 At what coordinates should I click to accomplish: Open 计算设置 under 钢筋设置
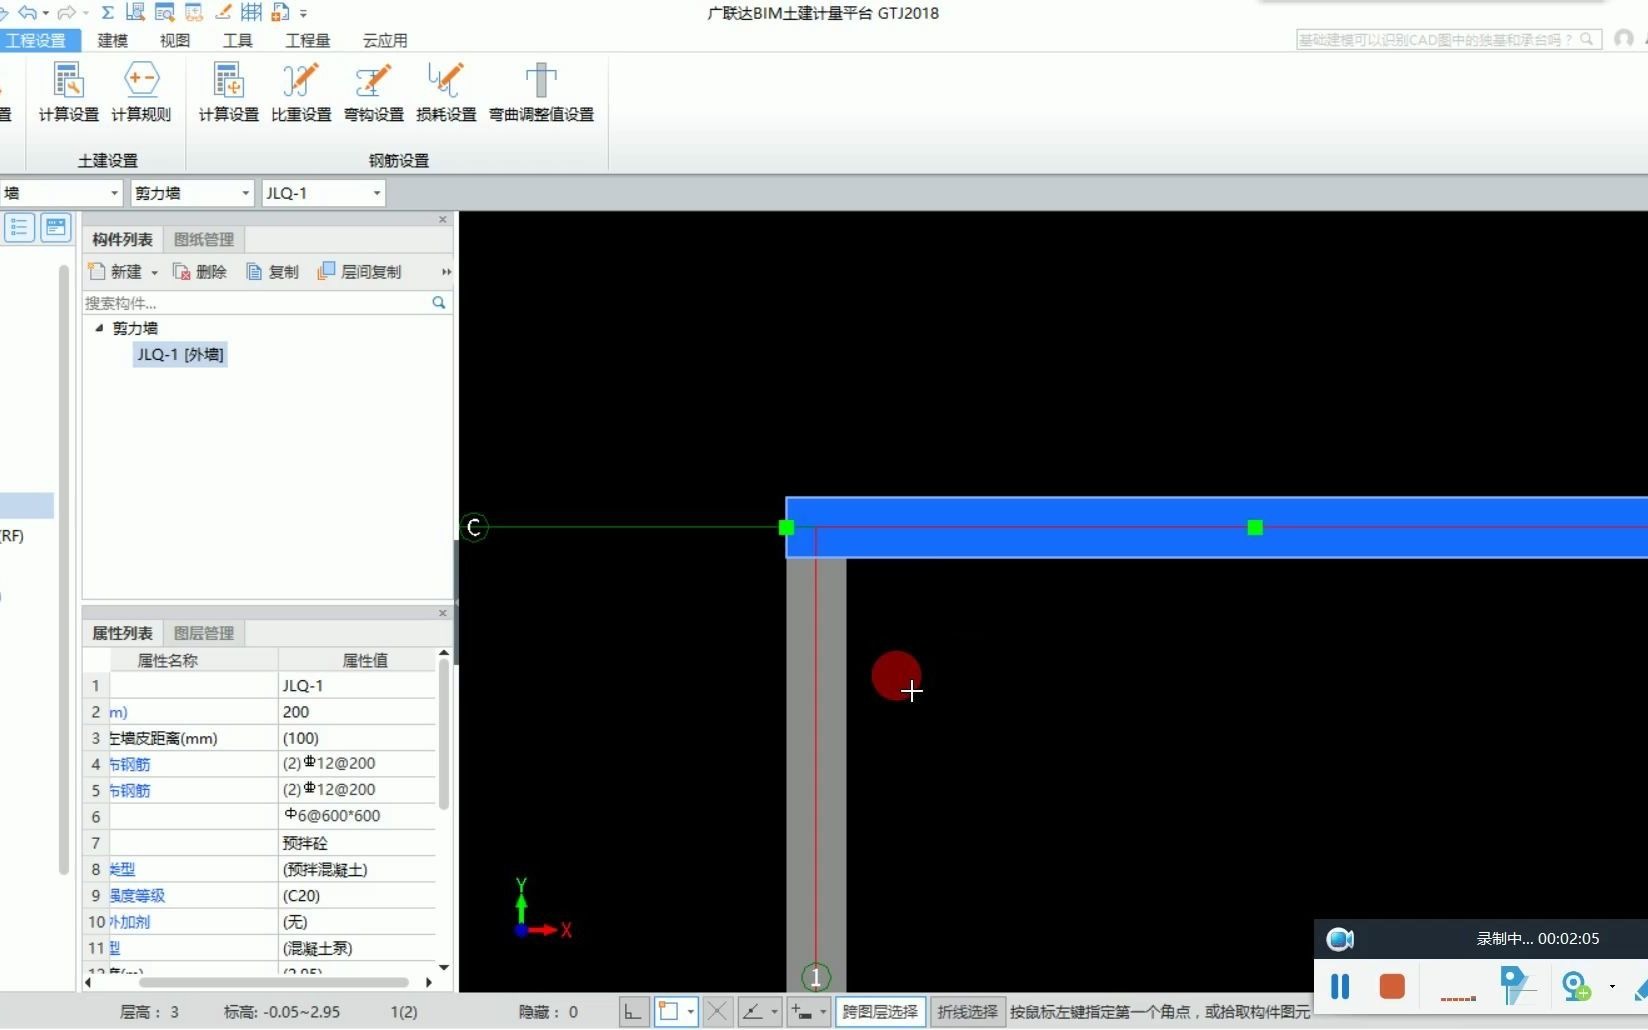click(228, 93)
